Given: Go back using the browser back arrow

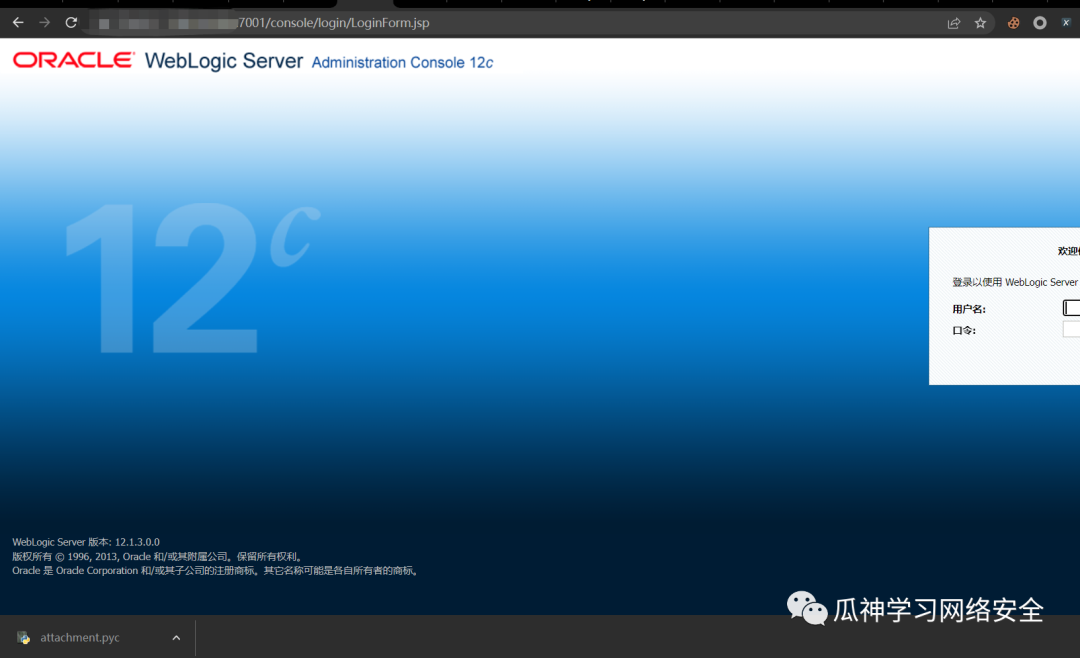Looking at the screenshot, I should [19, 23].
